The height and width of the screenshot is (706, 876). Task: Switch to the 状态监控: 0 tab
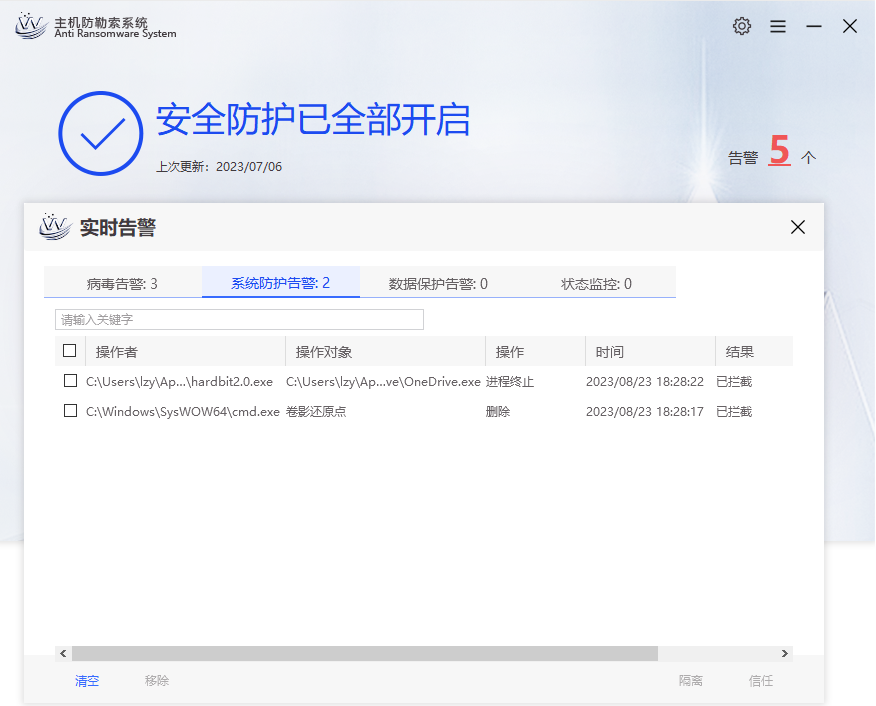596,284
